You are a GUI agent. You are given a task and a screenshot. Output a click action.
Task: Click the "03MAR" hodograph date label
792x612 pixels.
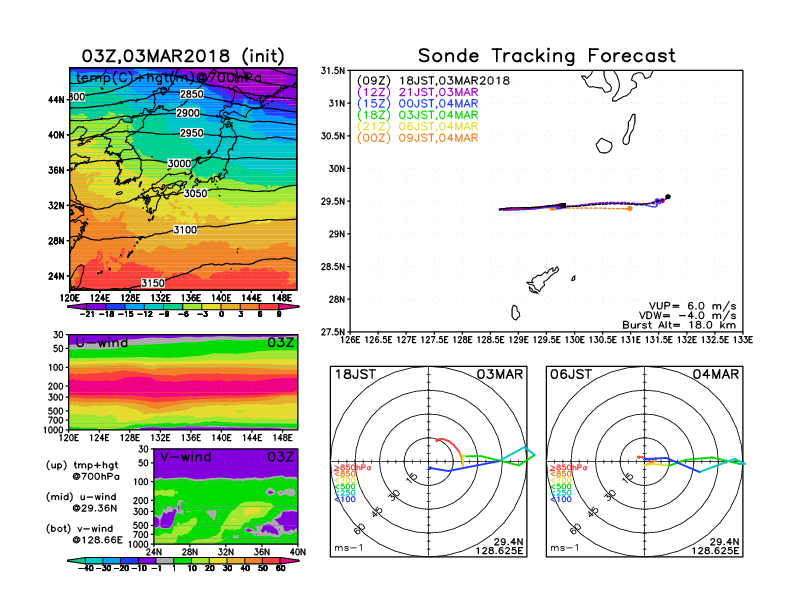click(500, 374)
